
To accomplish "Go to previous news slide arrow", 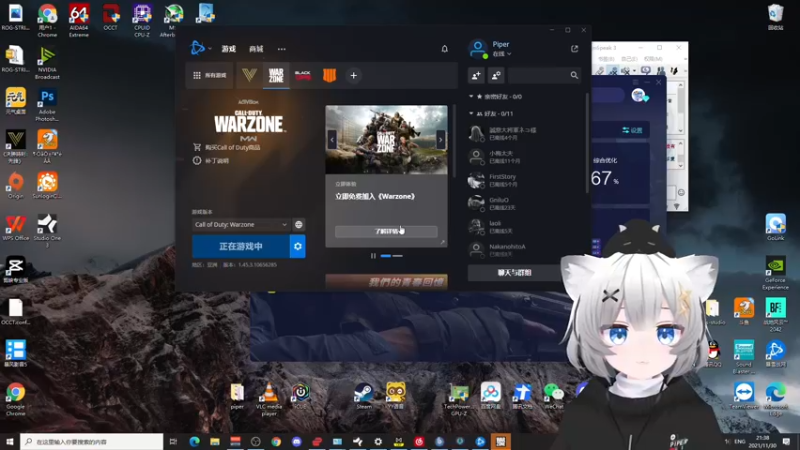I will (332, 139).
